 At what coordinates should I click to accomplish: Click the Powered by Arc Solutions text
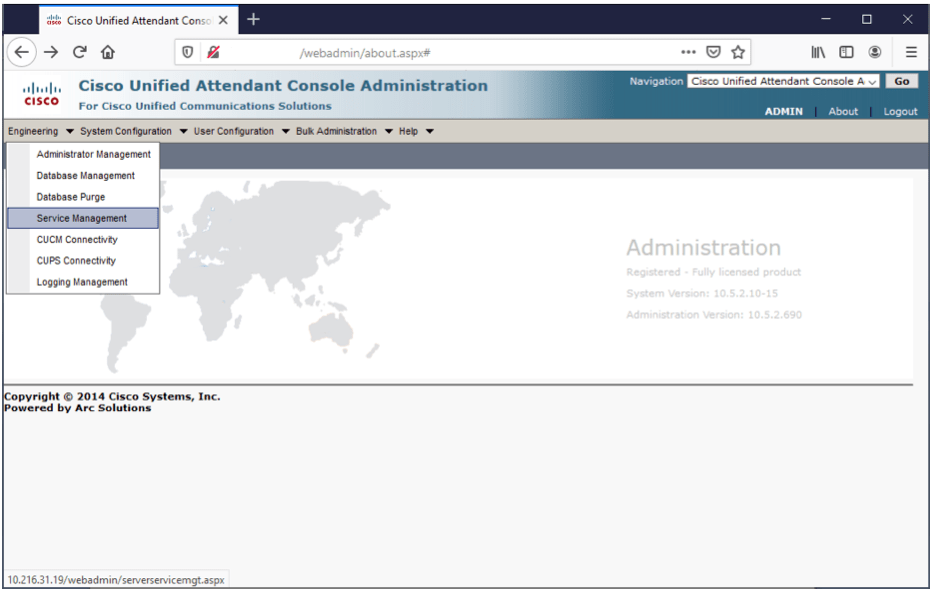[78, 408]
